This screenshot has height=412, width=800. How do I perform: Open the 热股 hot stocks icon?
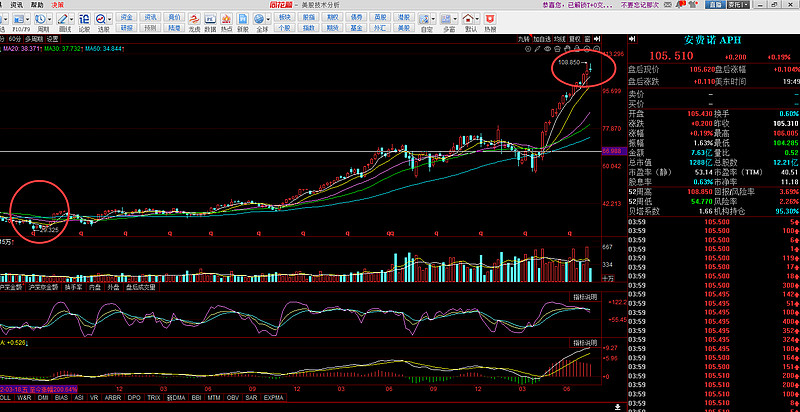[x=490, y=19]
